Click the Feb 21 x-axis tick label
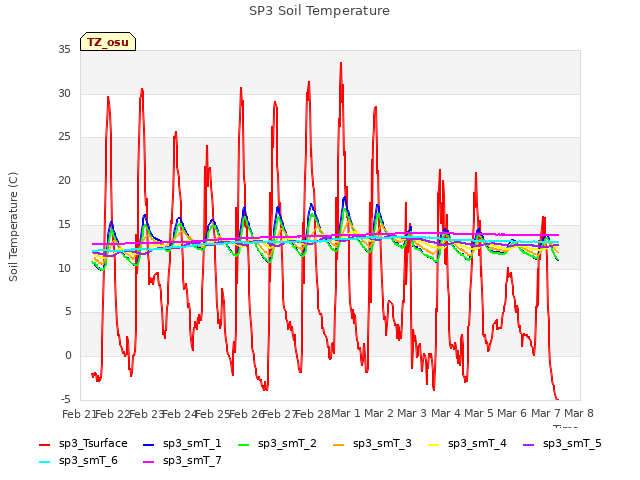 click(78, 414)
